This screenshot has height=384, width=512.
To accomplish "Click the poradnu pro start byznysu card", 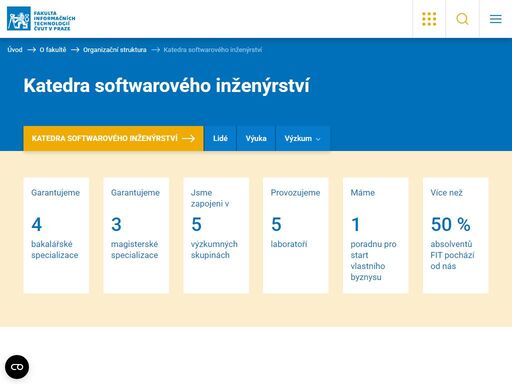I will pos(376,235).
